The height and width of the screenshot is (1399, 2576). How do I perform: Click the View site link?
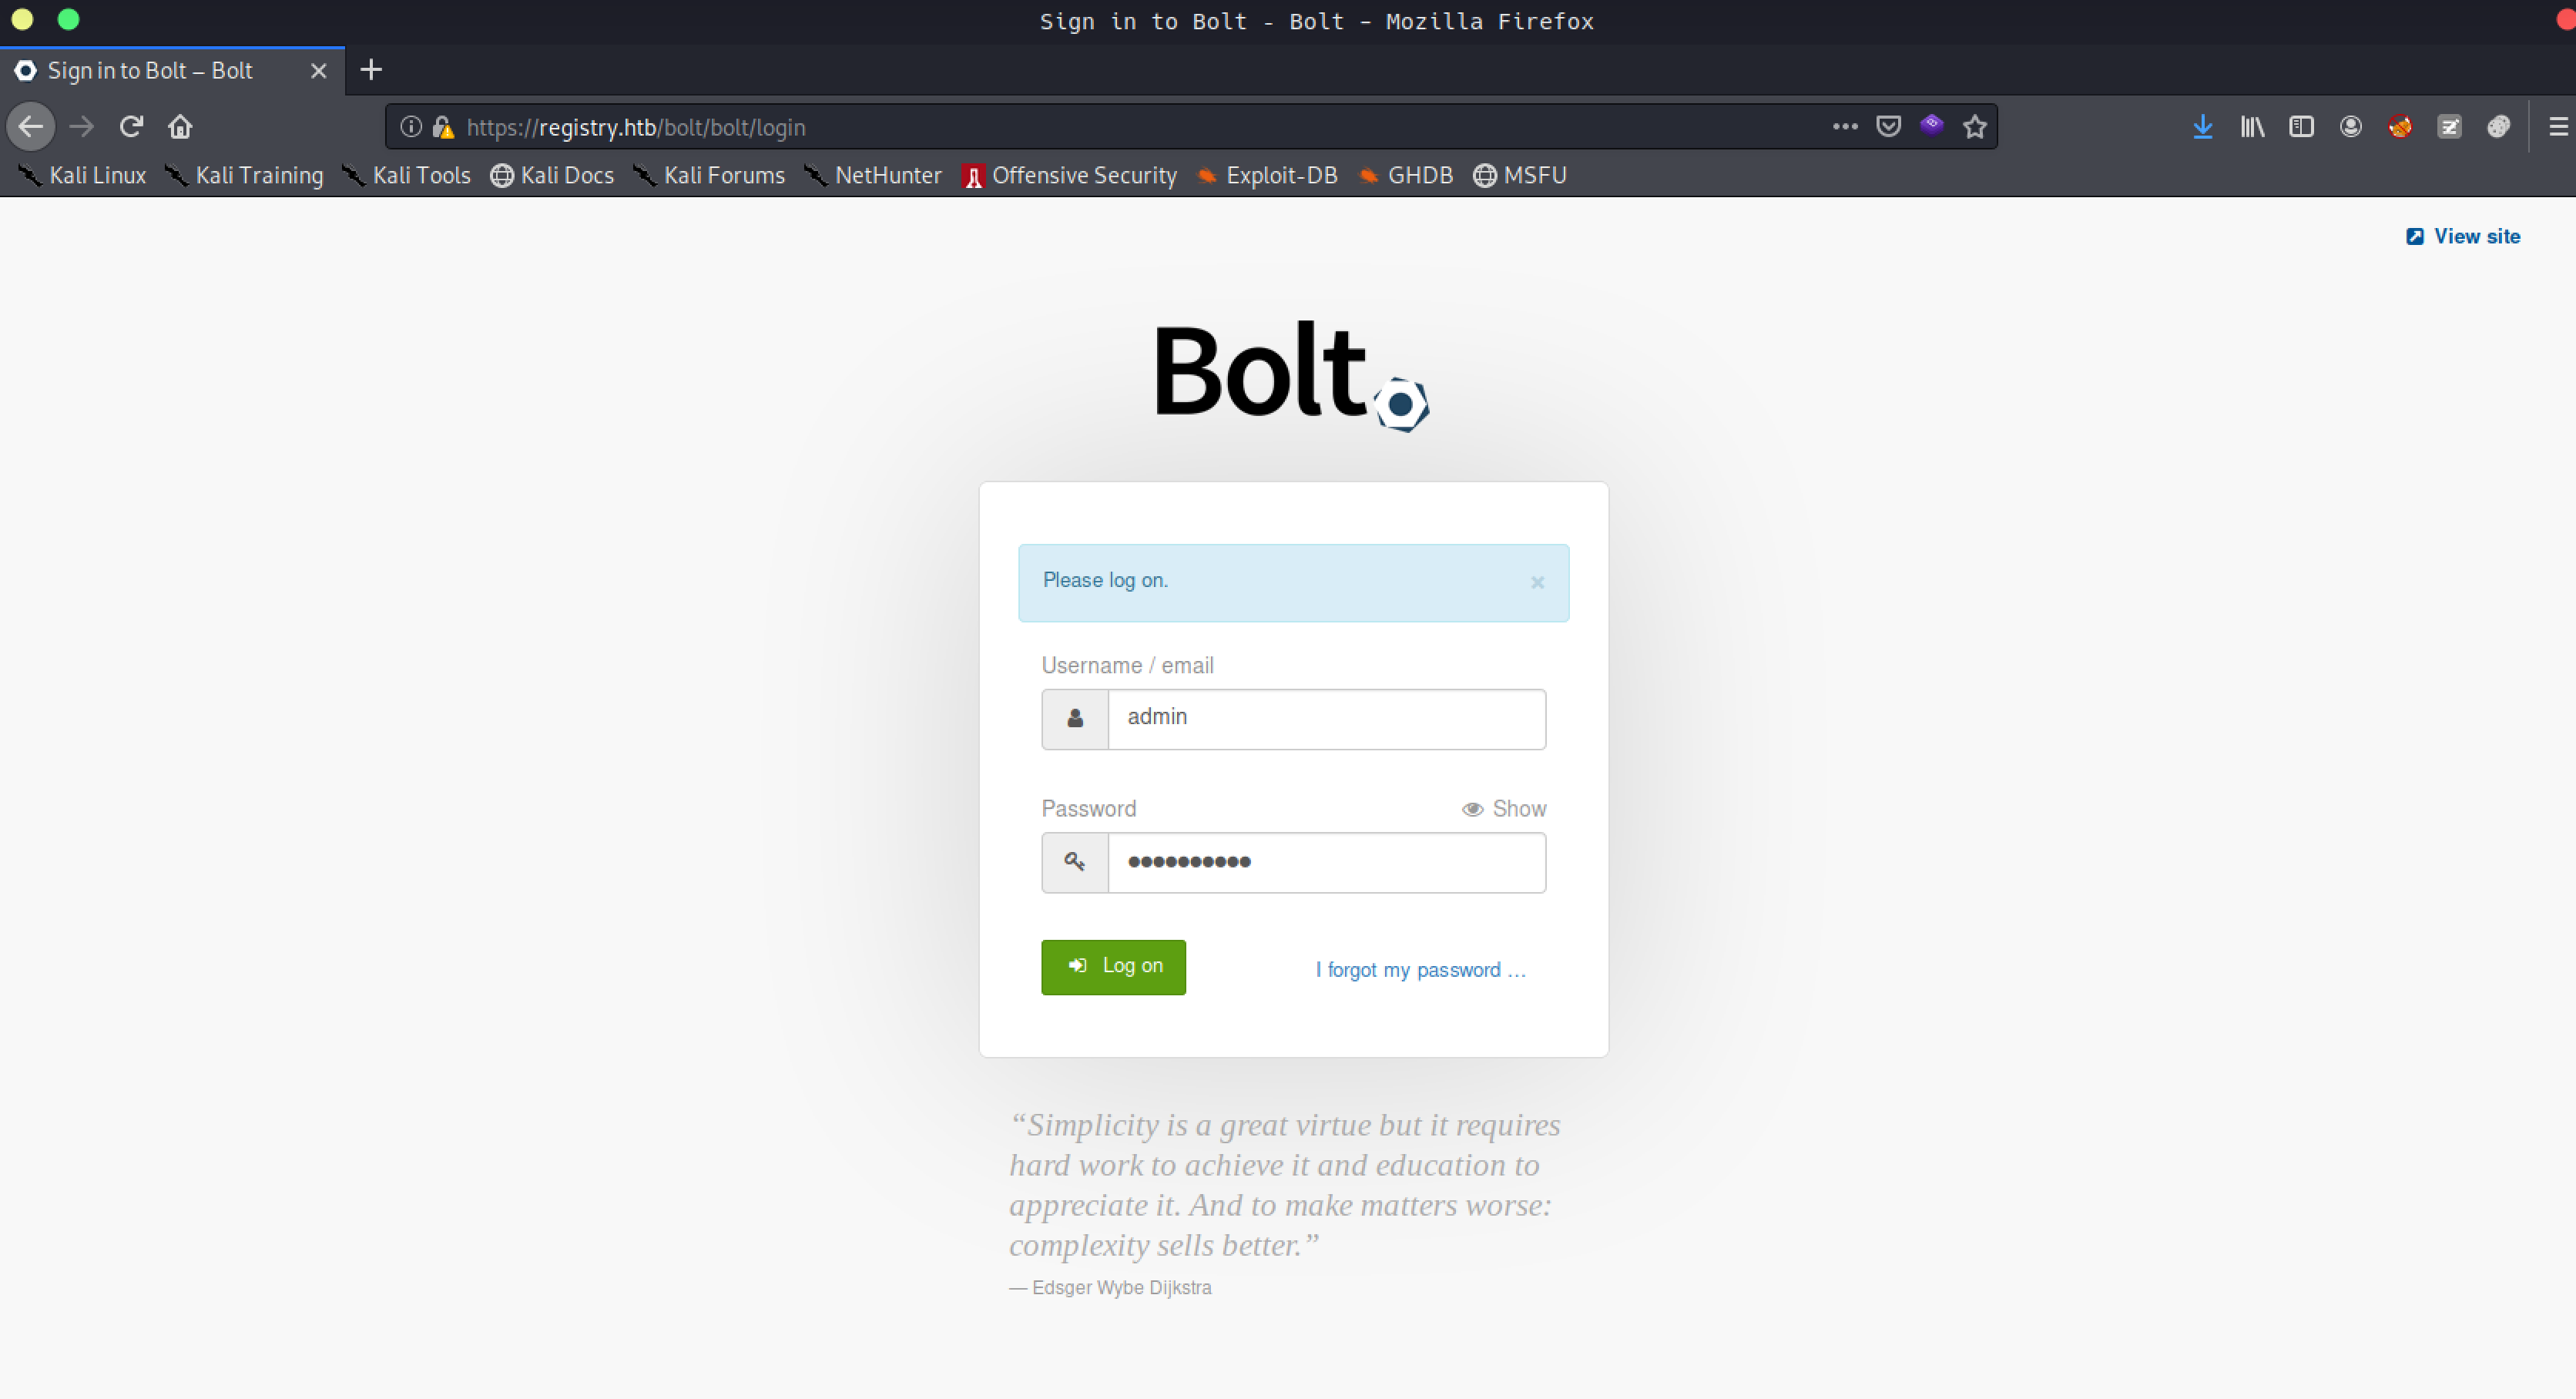pyautogui.click(x=2462, y=237)
